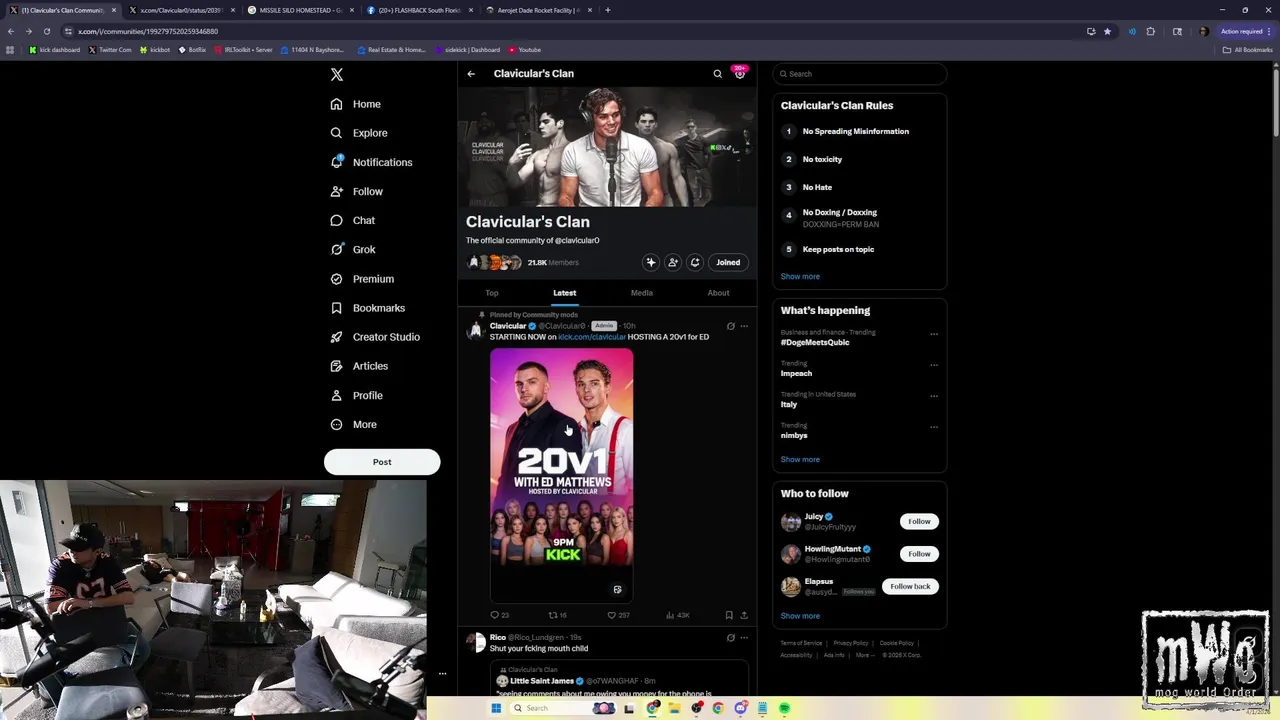Like the pinned post with 257 likes
1280x720 pixels.
coord(618,615)
